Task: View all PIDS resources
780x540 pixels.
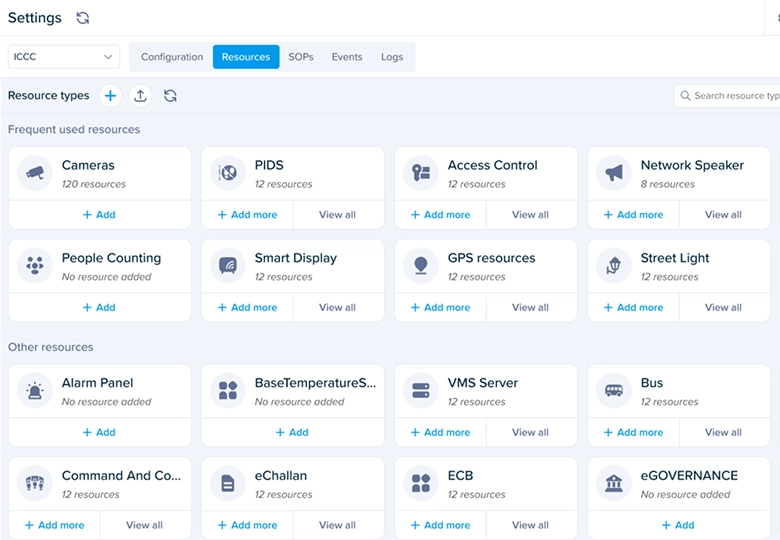Action: tap(338, 215)
